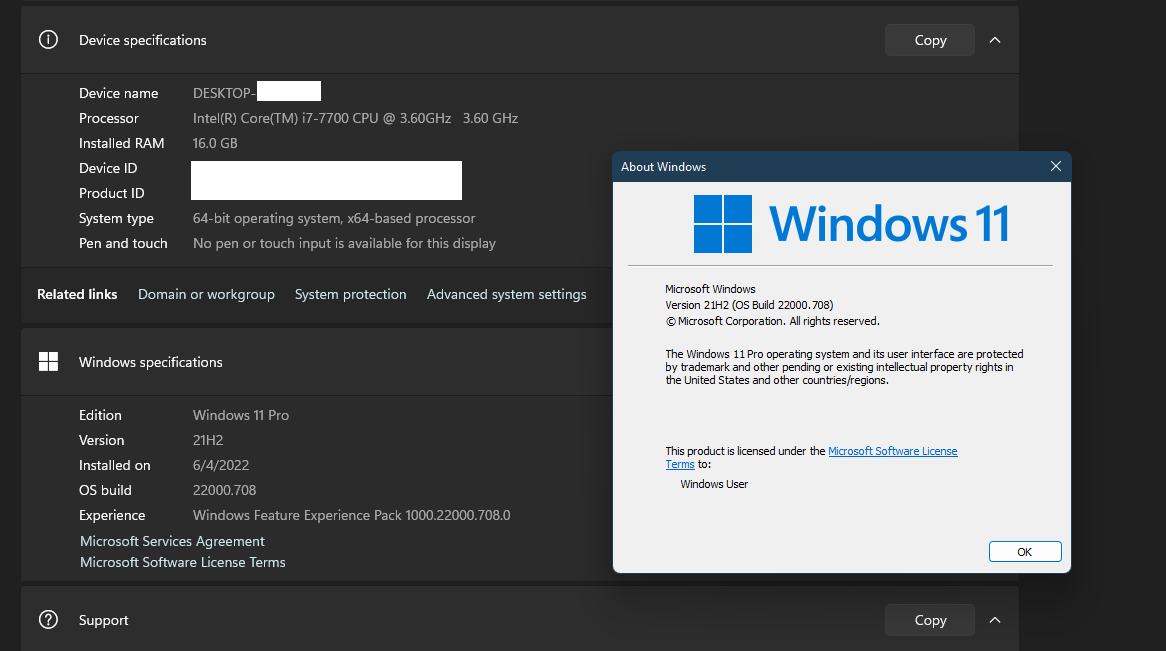Click the Windows specifications header title
This screenshot has height=651, width=1166.
(150, 362)
